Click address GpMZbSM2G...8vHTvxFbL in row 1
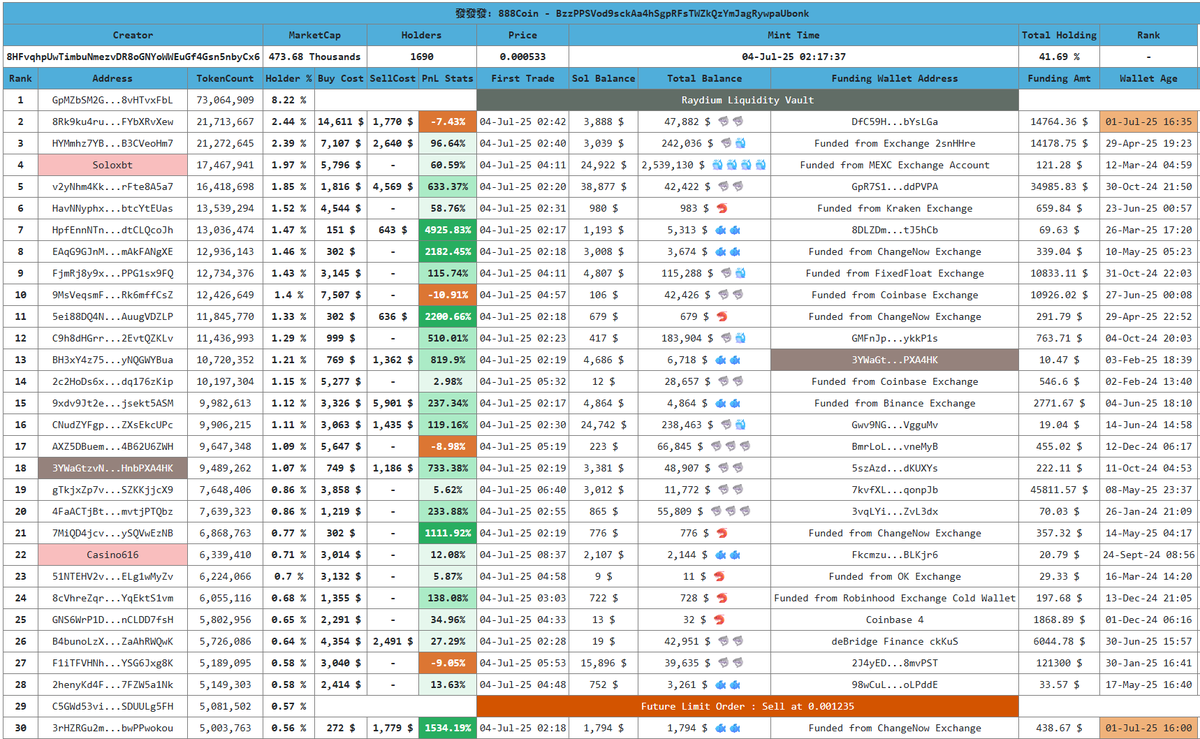This screenshot has width=1200, height=739. pyautogui.click(x=112, y=100)
